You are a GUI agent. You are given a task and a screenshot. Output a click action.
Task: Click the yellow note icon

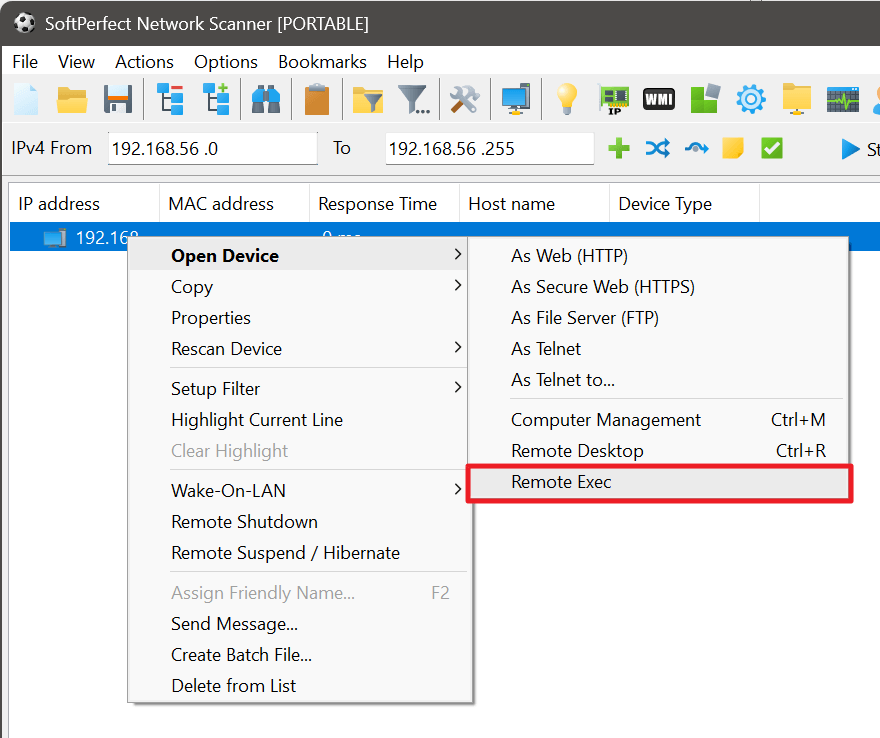click(732, 149)
